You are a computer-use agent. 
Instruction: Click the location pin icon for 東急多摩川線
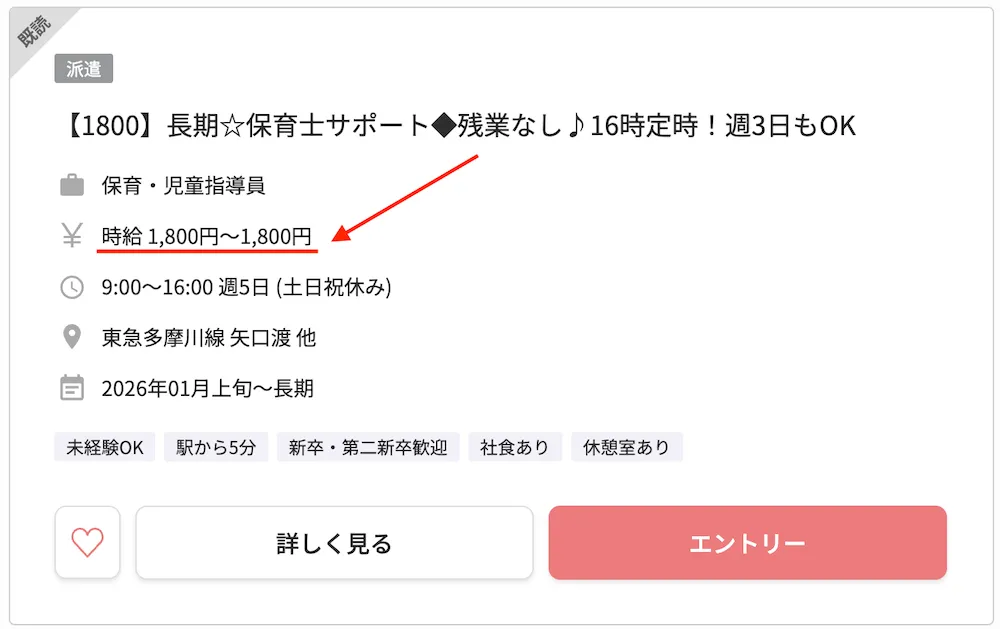tap(70, 337)
